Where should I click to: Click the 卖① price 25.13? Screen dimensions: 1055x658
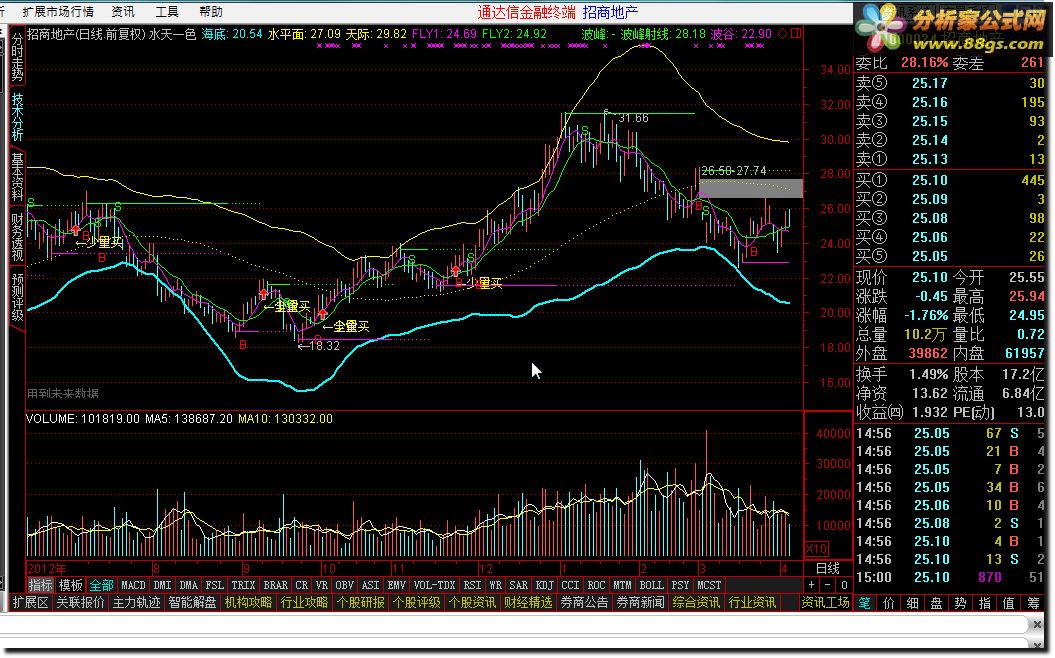[930, 159]
